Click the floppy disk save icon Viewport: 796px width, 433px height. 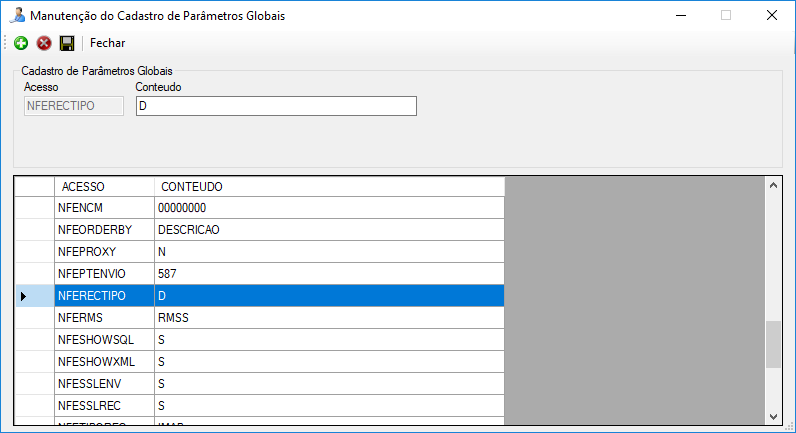[67, 43]
